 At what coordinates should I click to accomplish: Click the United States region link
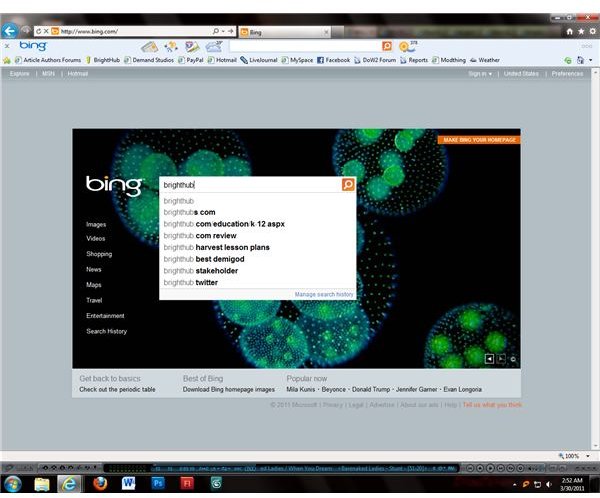pyautogui.click(x=521, y=73)
